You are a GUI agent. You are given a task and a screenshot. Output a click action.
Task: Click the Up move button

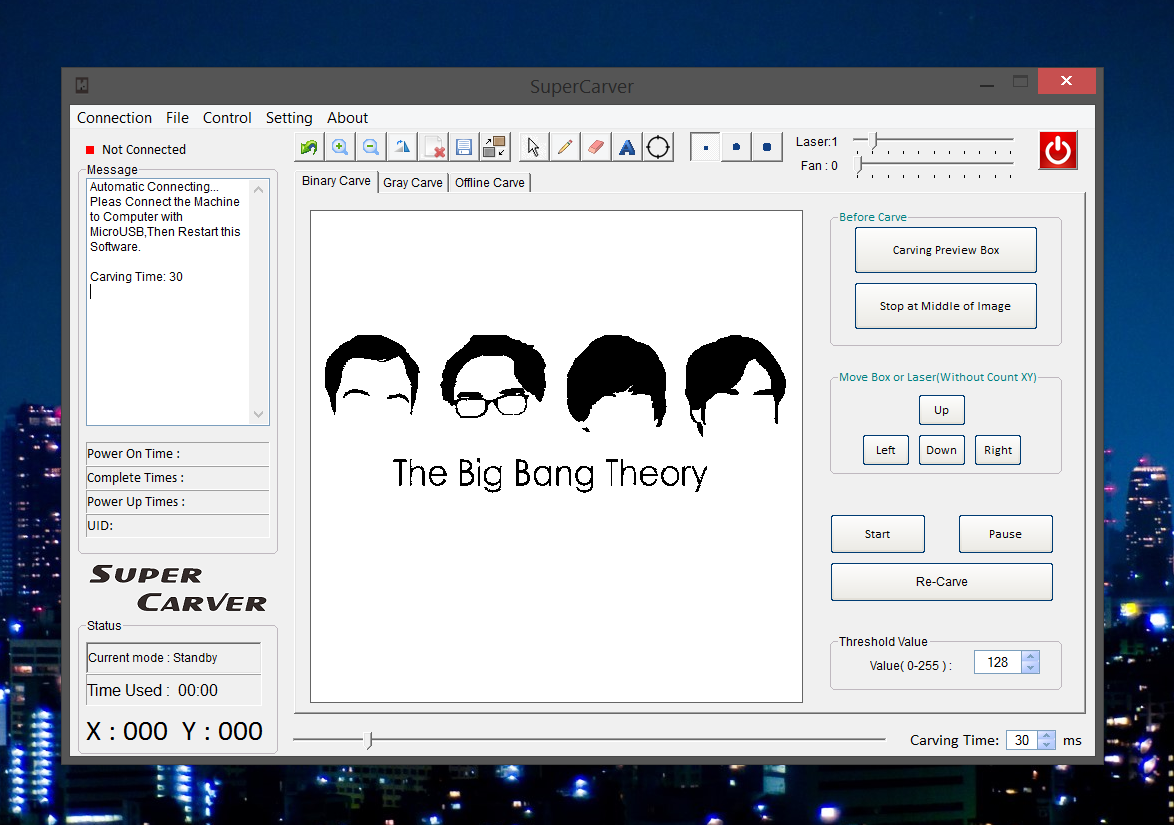[941, 410]
